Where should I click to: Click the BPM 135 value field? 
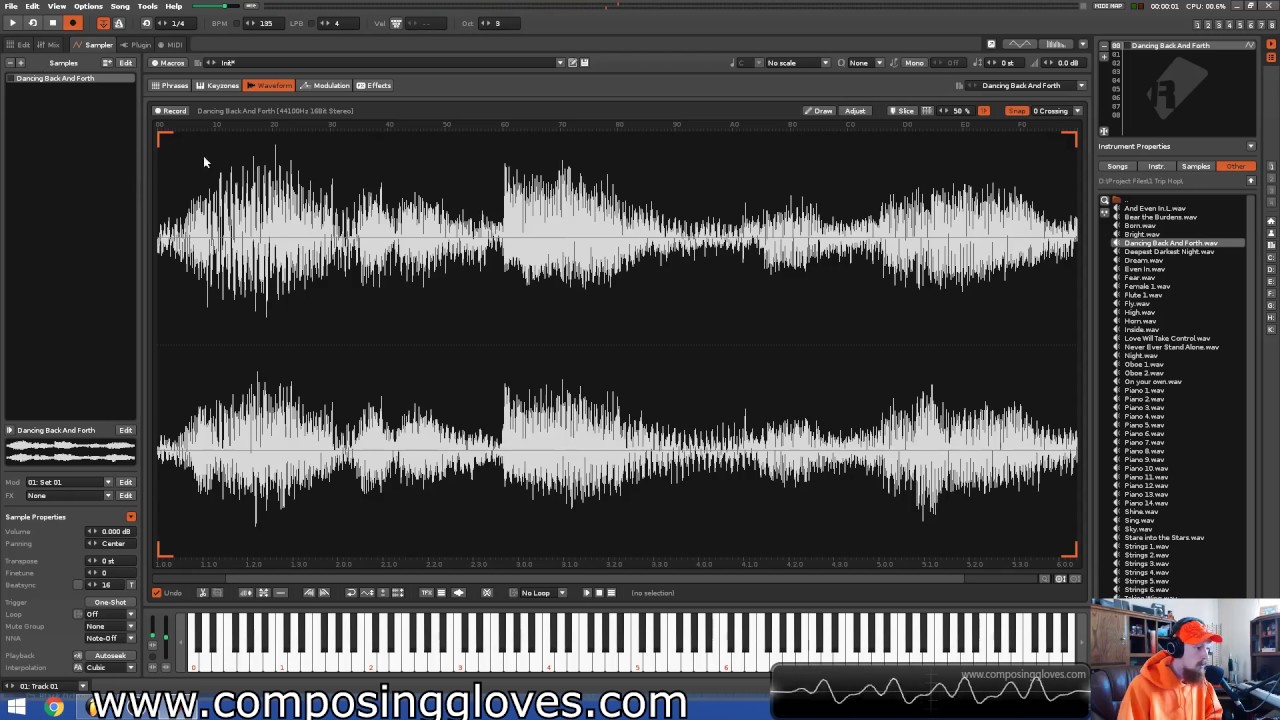pos(266,23)
